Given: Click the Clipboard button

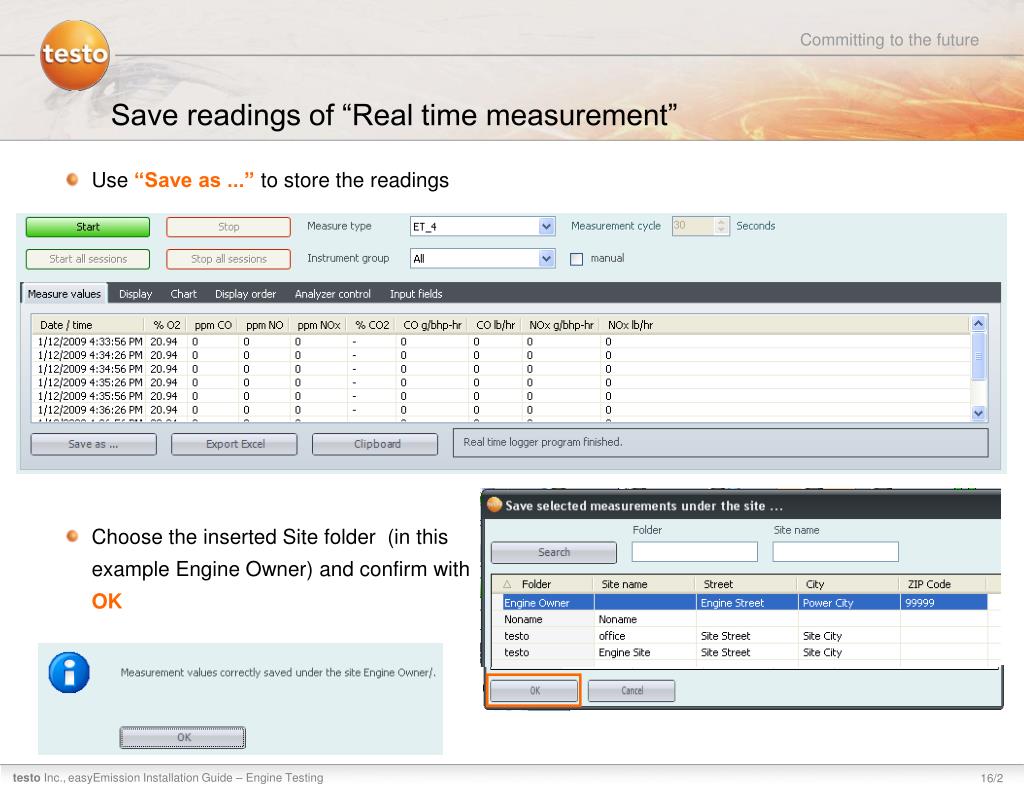Looking at the screenshot, I should [x=376, y=444].
